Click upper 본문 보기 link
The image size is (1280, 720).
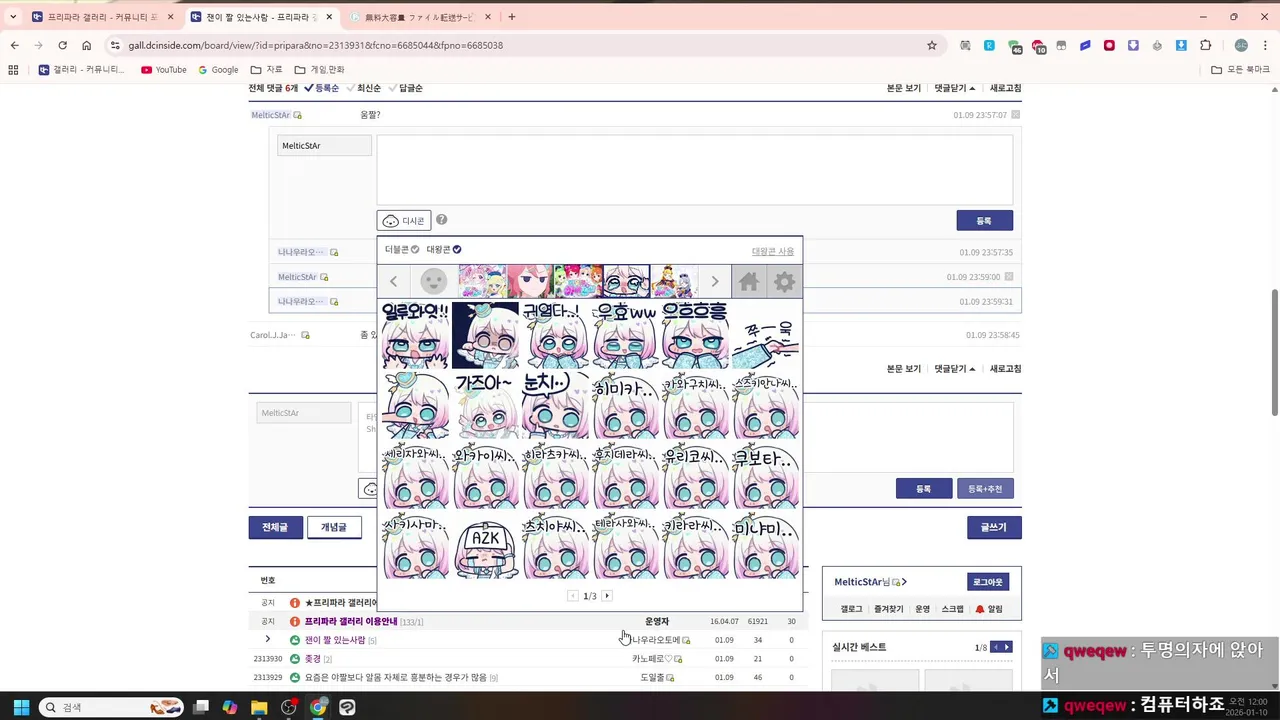click(x=904, y=88)
